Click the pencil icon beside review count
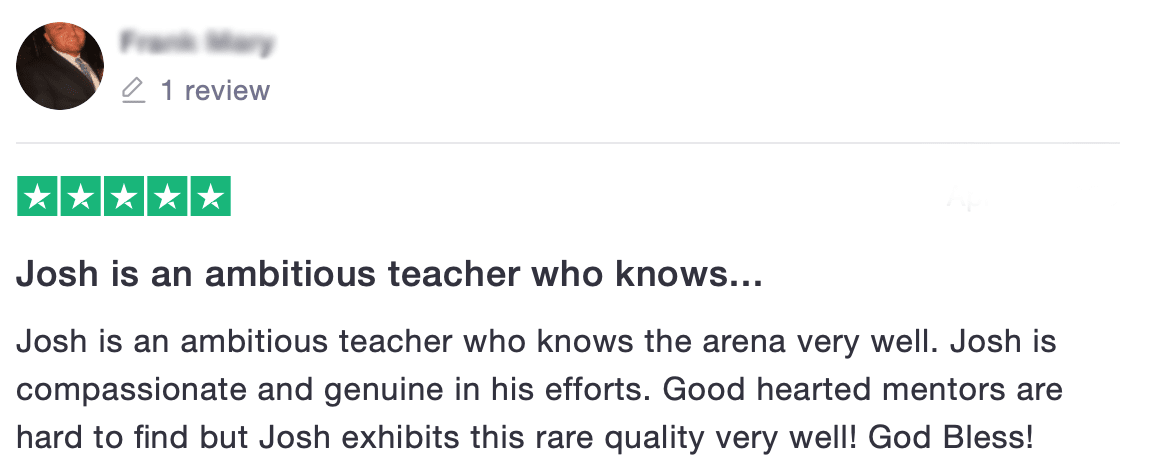 (133, 91)
